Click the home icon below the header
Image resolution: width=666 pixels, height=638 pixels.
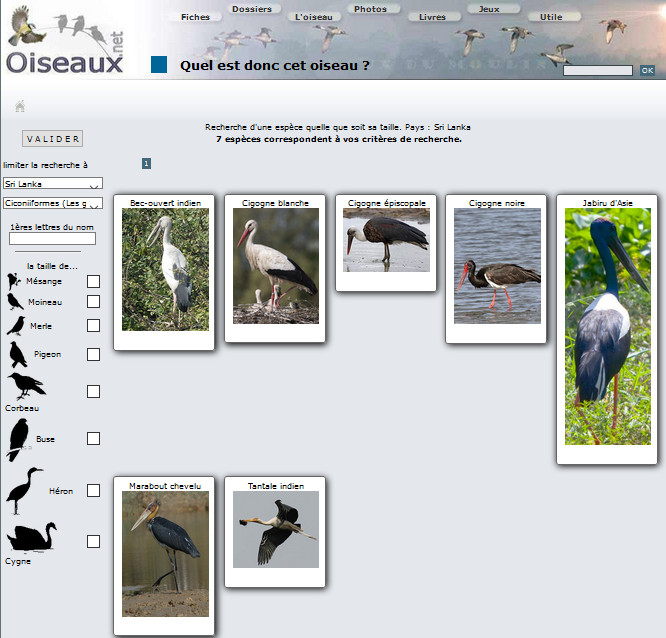(x=20, y=106)
